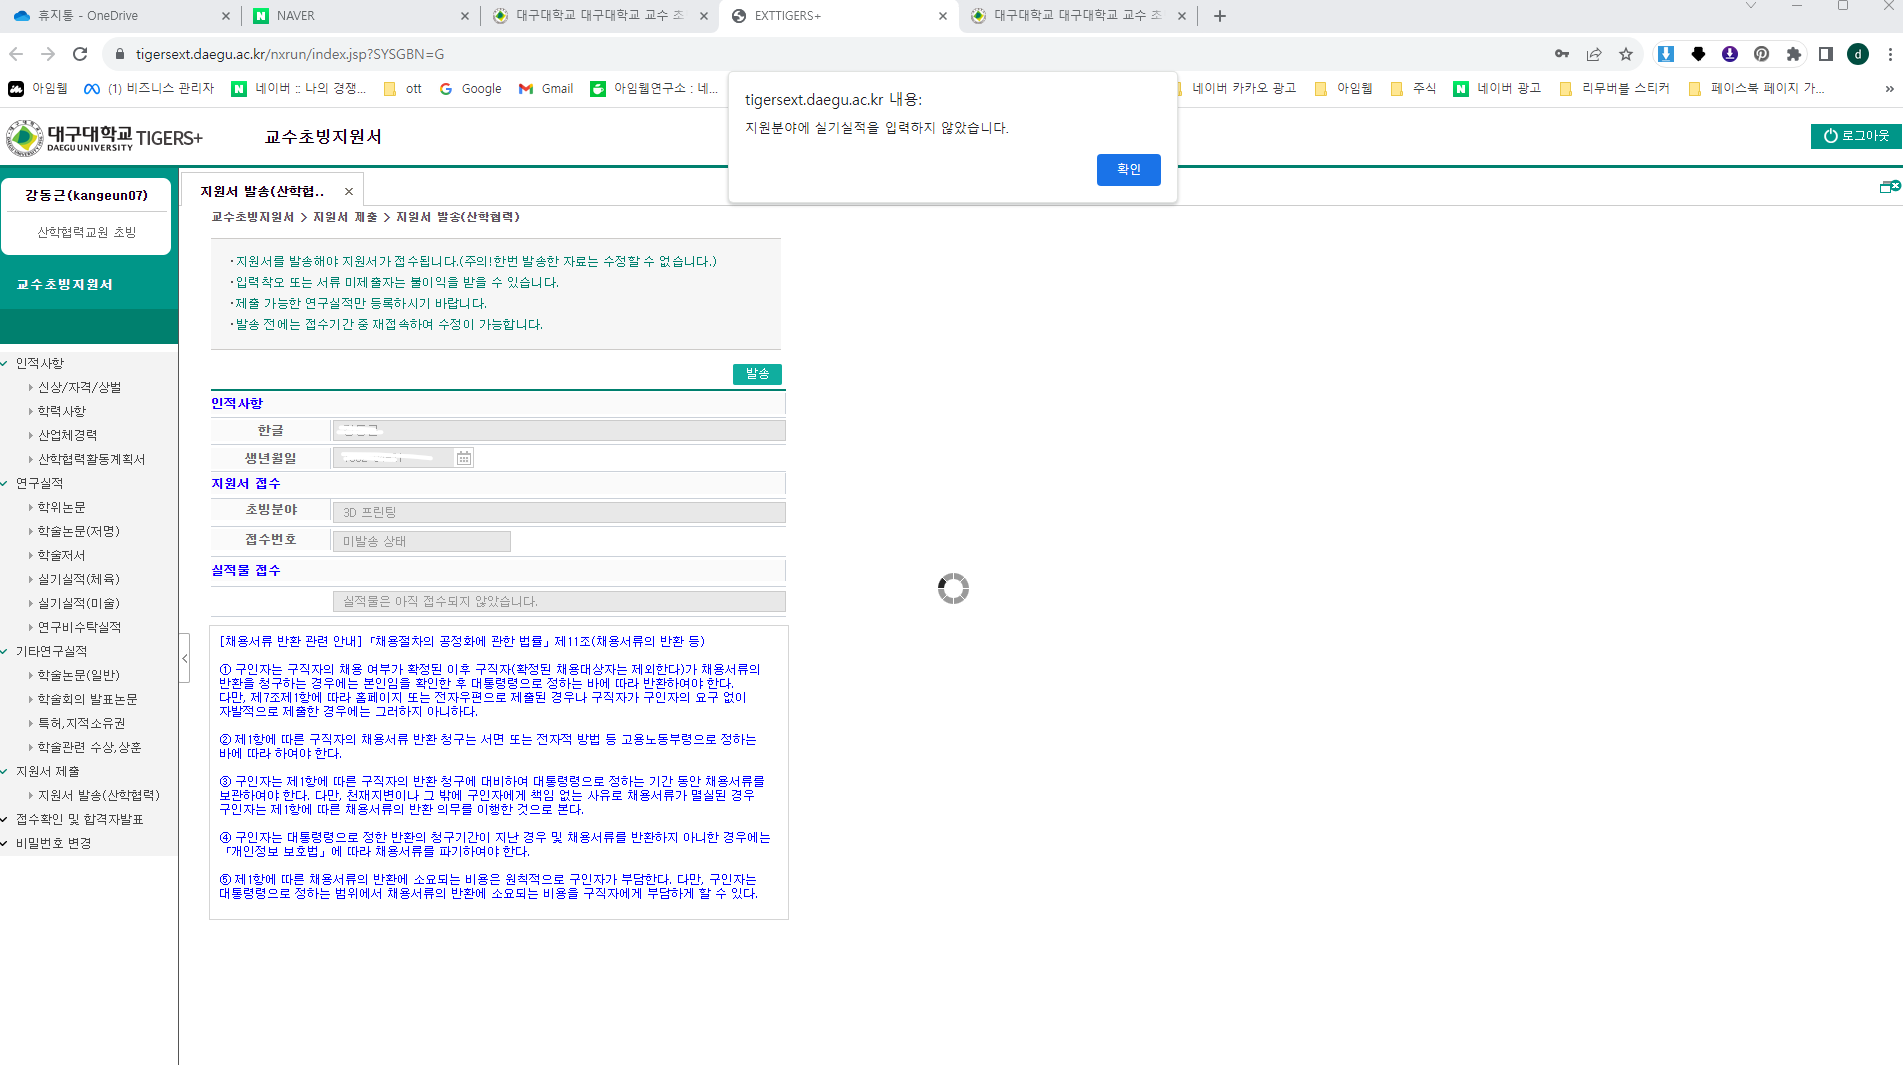This screenshot has width=1903, height=1065.
Task: Open the Chrome side panel icon
Action: 1826,54
